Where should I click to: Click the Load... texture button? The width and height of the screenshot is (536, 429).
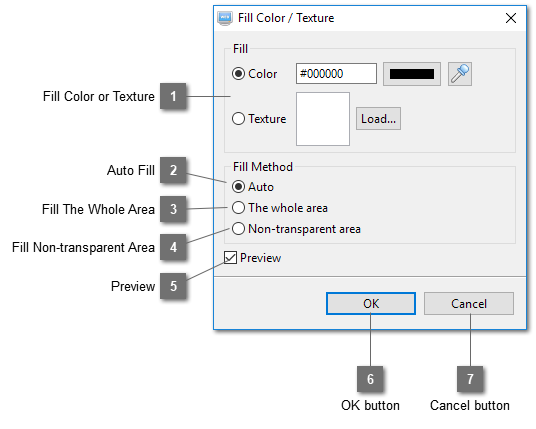[x=378, y=119]
